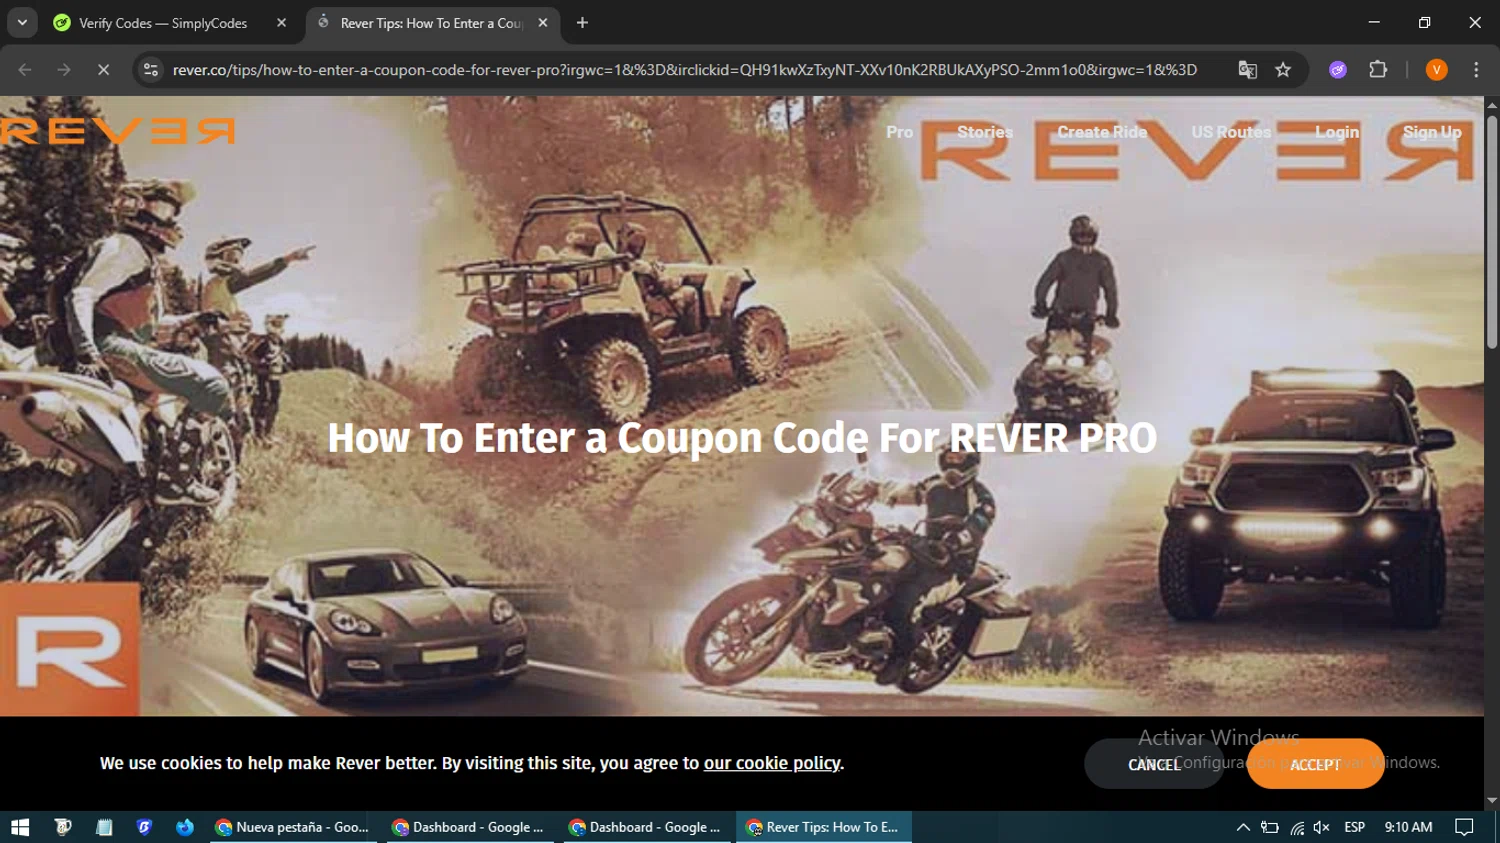Show hidden system tray icons
The image size is (1500, 843).
[1243, 827]
